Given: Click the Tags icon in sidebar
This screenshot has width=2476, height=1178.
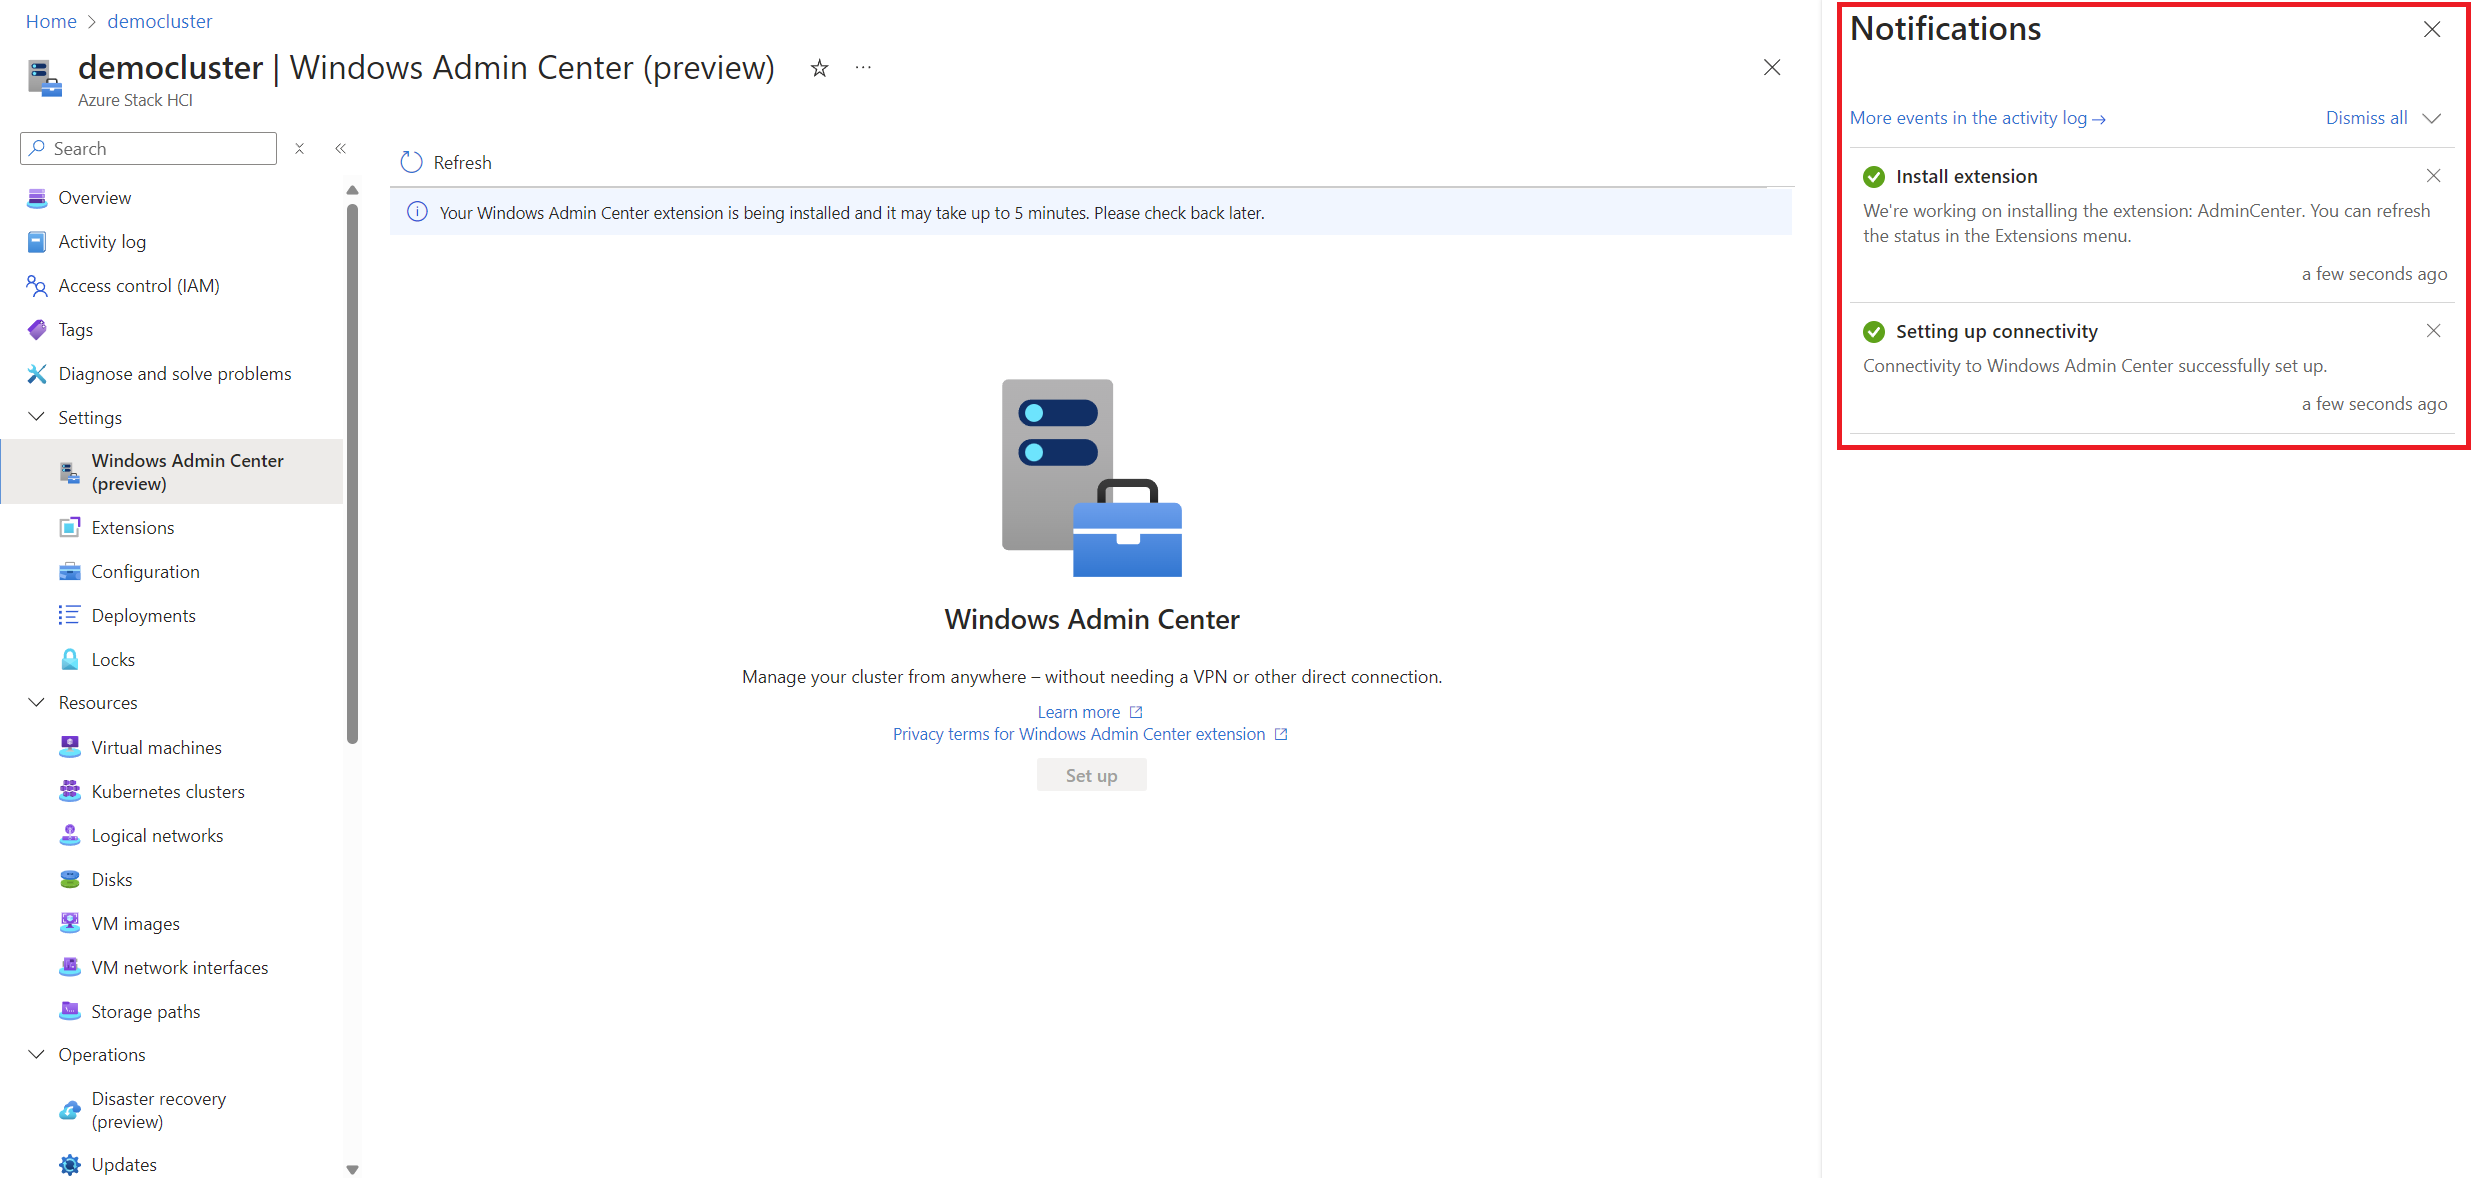Looking at the screenshot, I should (x=37, y=330).
